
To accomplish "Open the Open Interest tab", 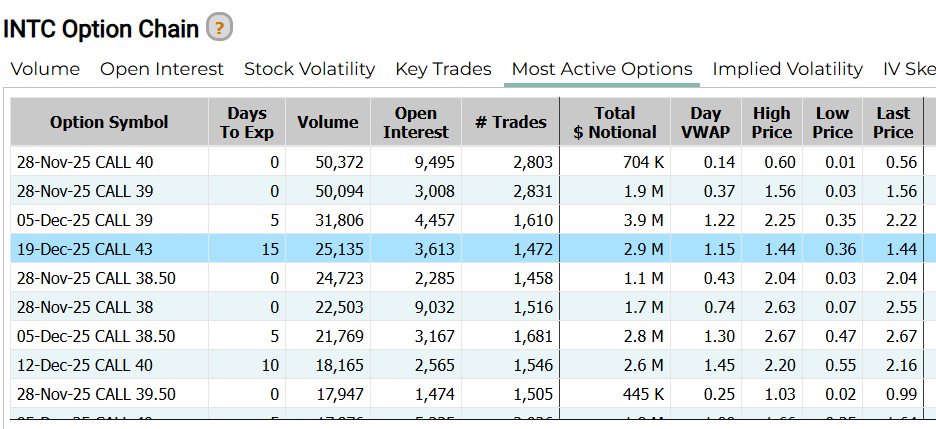I will 162,69.
